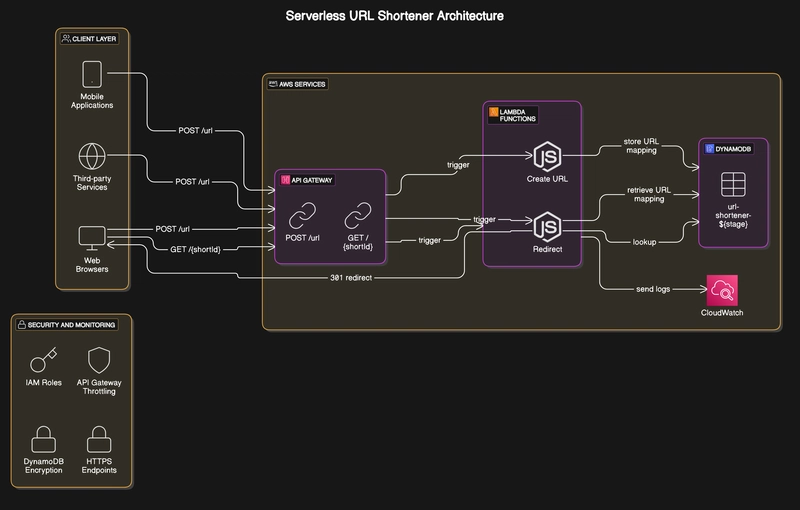Click the CloudWatch icon
The height and width of the screenshot is (510, 800).
pyautogui.click(x=722, y=290)
